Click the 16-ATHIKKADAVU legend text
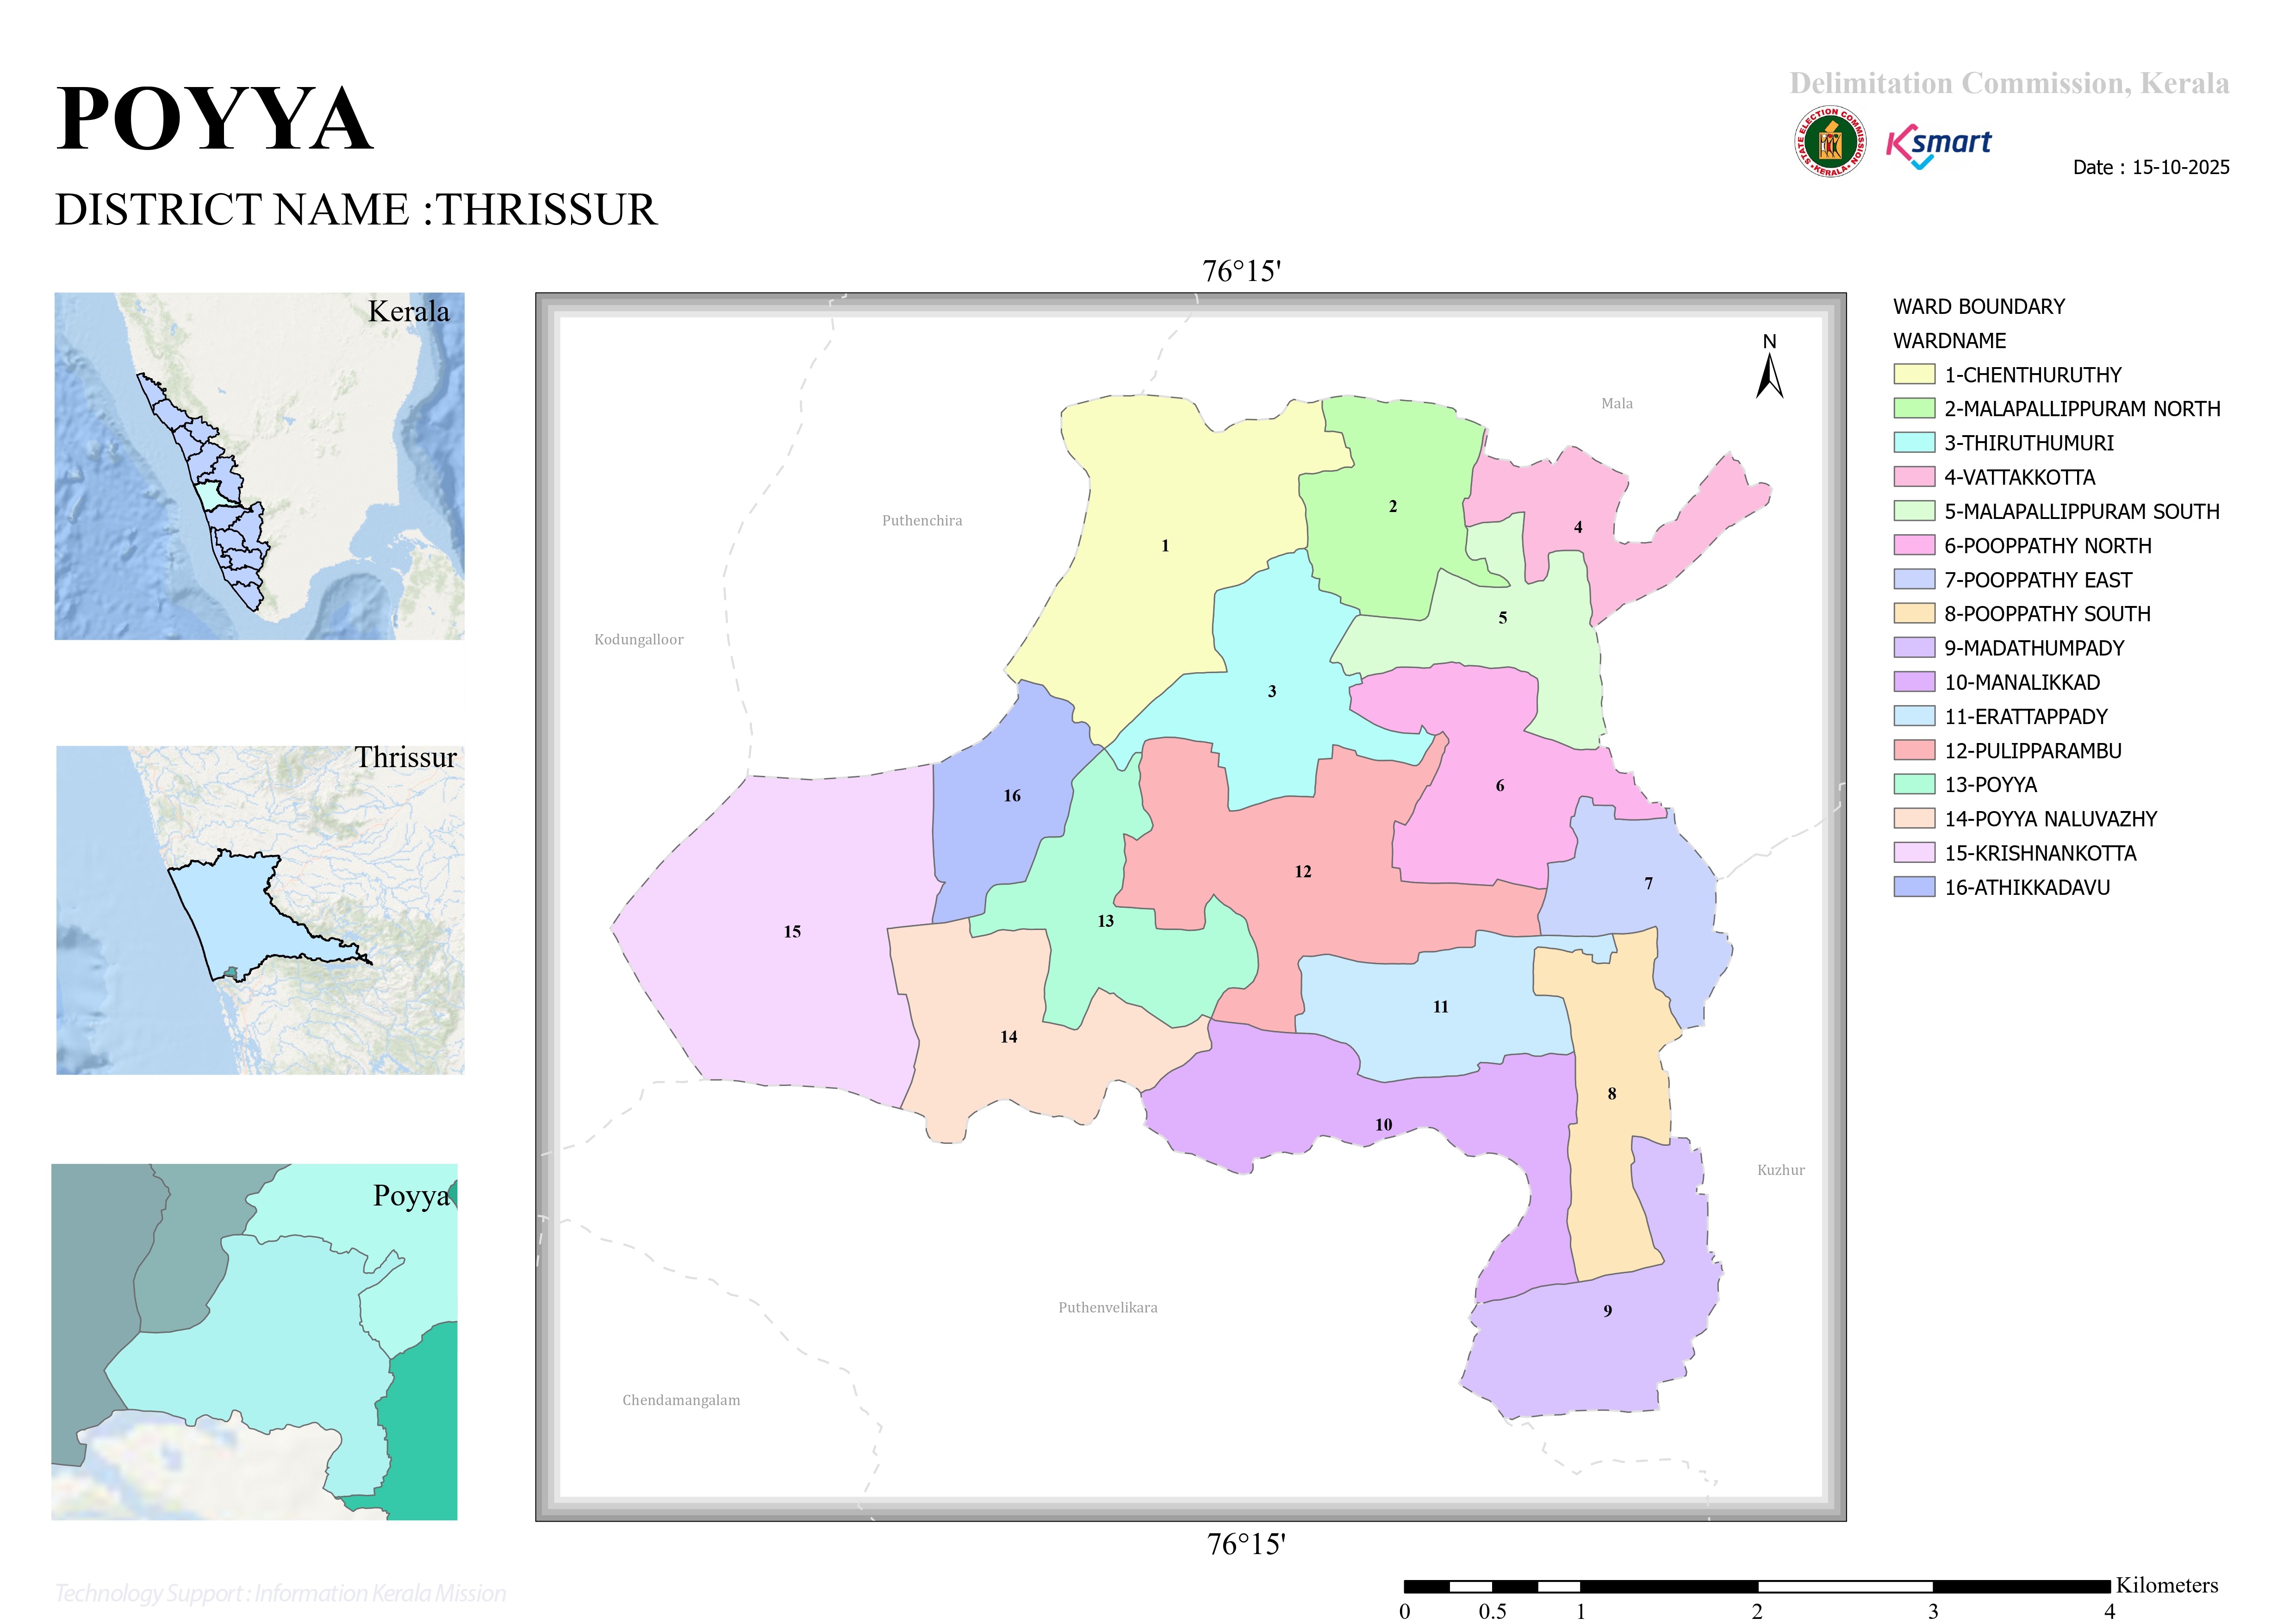The height and width of the screenshot is (1624, 2296). 2027,888
